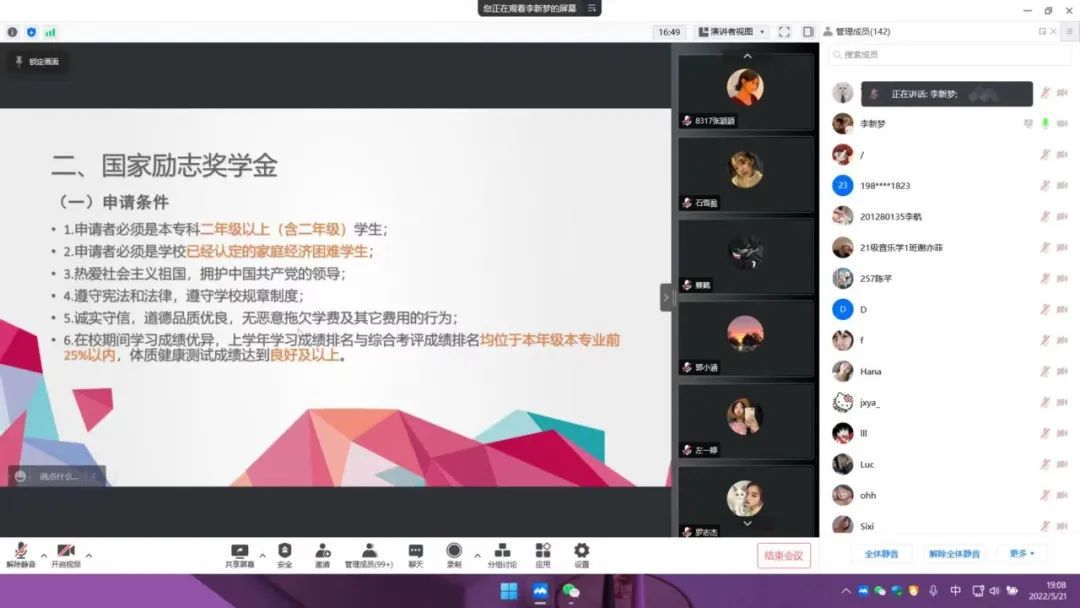Open the 安全 security shield icon

(285, 551)
